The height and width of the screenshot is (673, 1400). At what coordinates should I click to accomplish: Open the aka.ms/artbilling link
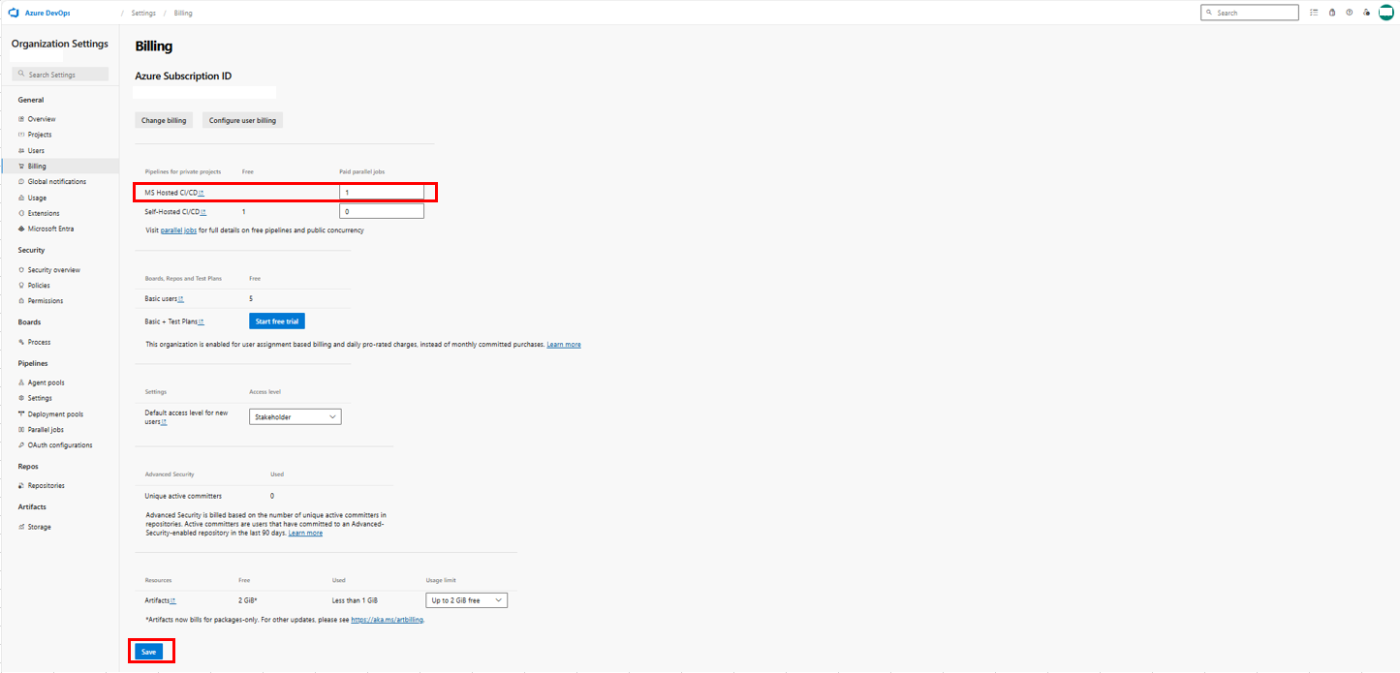coord(387,620)
